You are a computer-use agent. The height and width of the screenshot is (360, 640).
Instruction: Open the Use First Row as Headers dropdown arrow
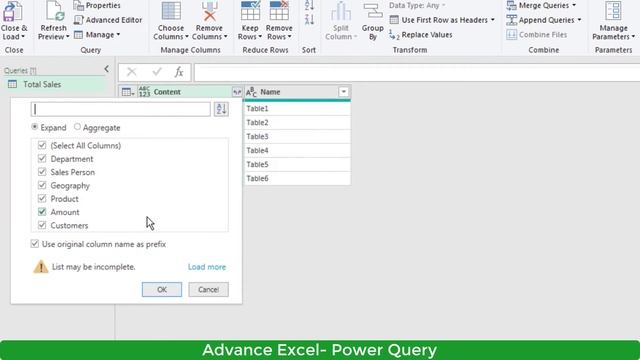coord(493,20)
